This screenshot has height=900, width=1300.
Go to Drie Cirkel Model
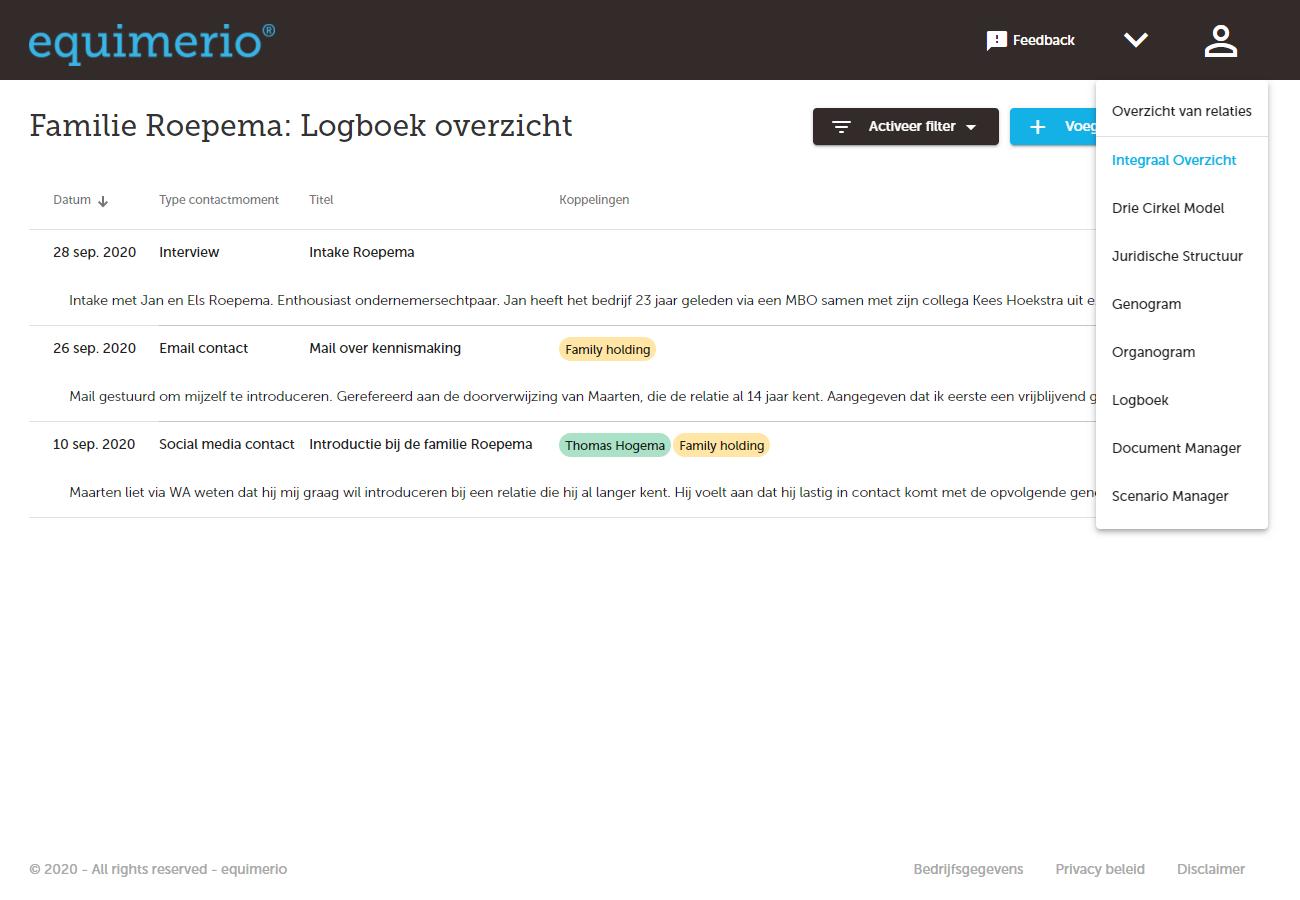coord(1167,208)
